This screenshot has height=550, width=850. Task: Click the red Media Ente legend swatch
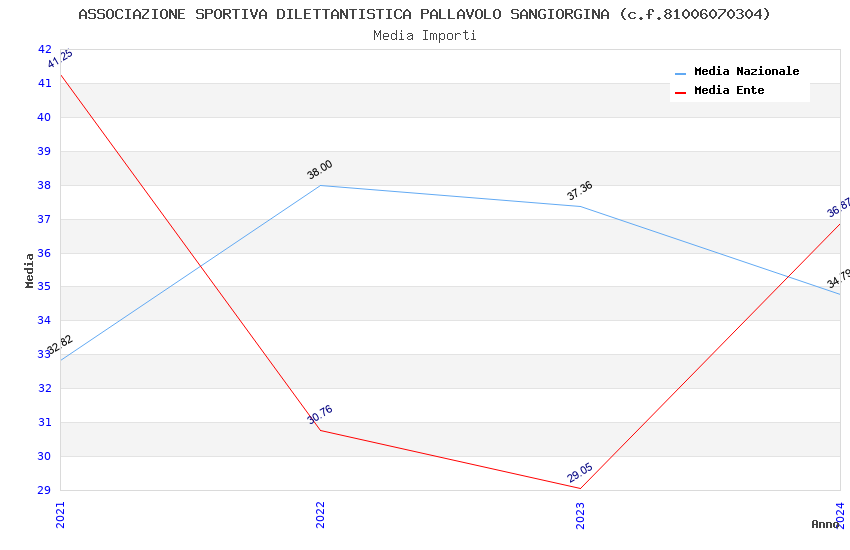tap(681, 92)
